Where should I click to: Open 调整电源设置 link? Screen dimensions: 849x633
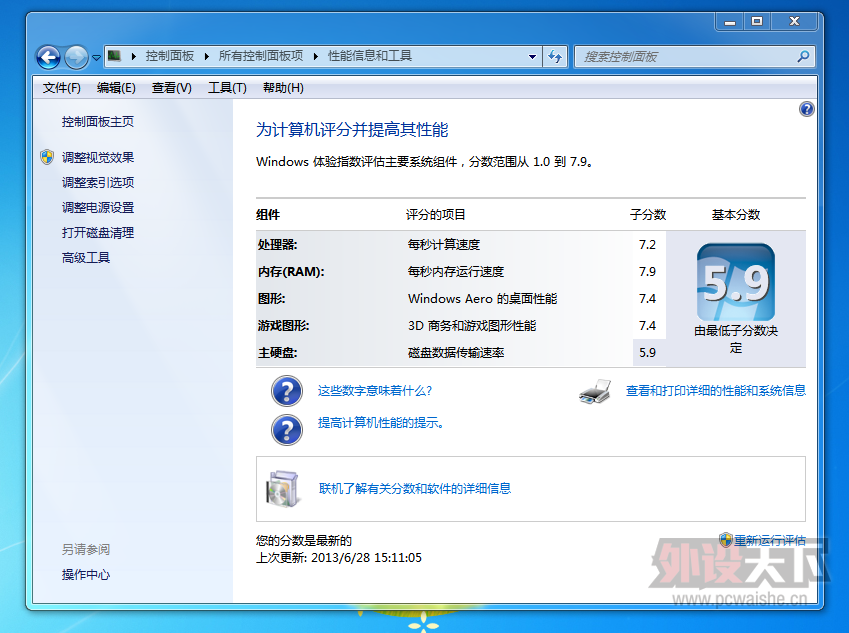click(97, 207)
